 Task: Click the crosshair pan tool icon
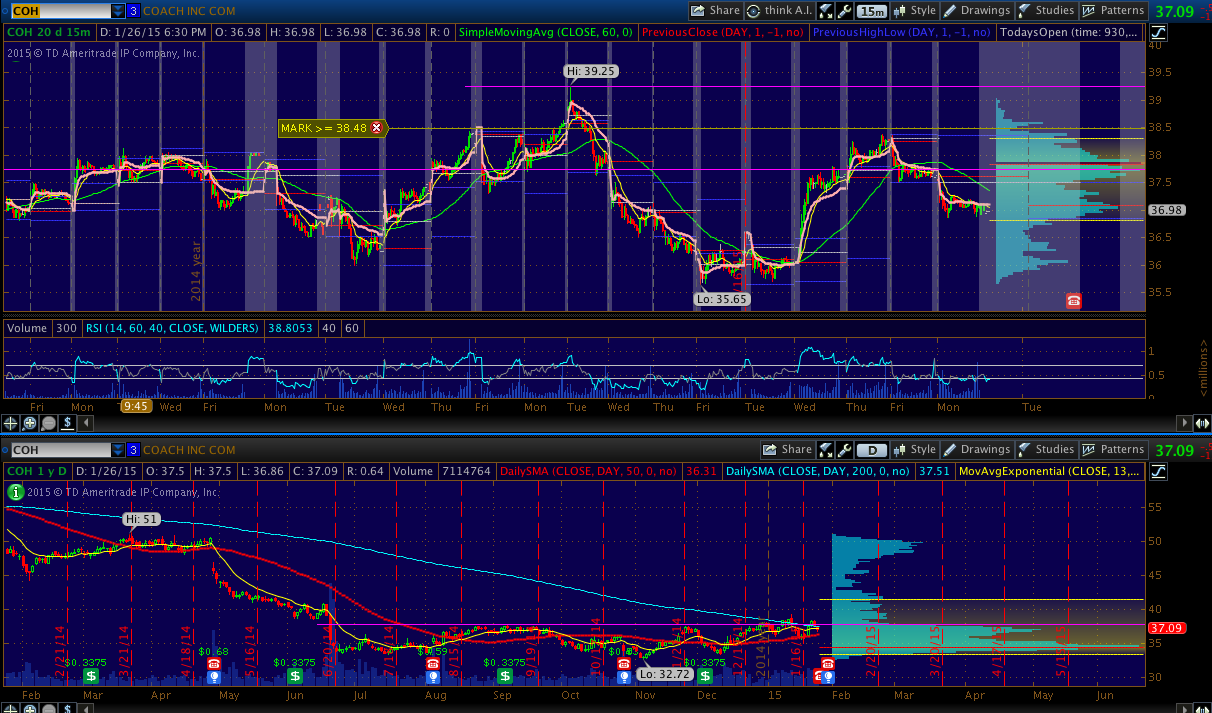point(11,423)
